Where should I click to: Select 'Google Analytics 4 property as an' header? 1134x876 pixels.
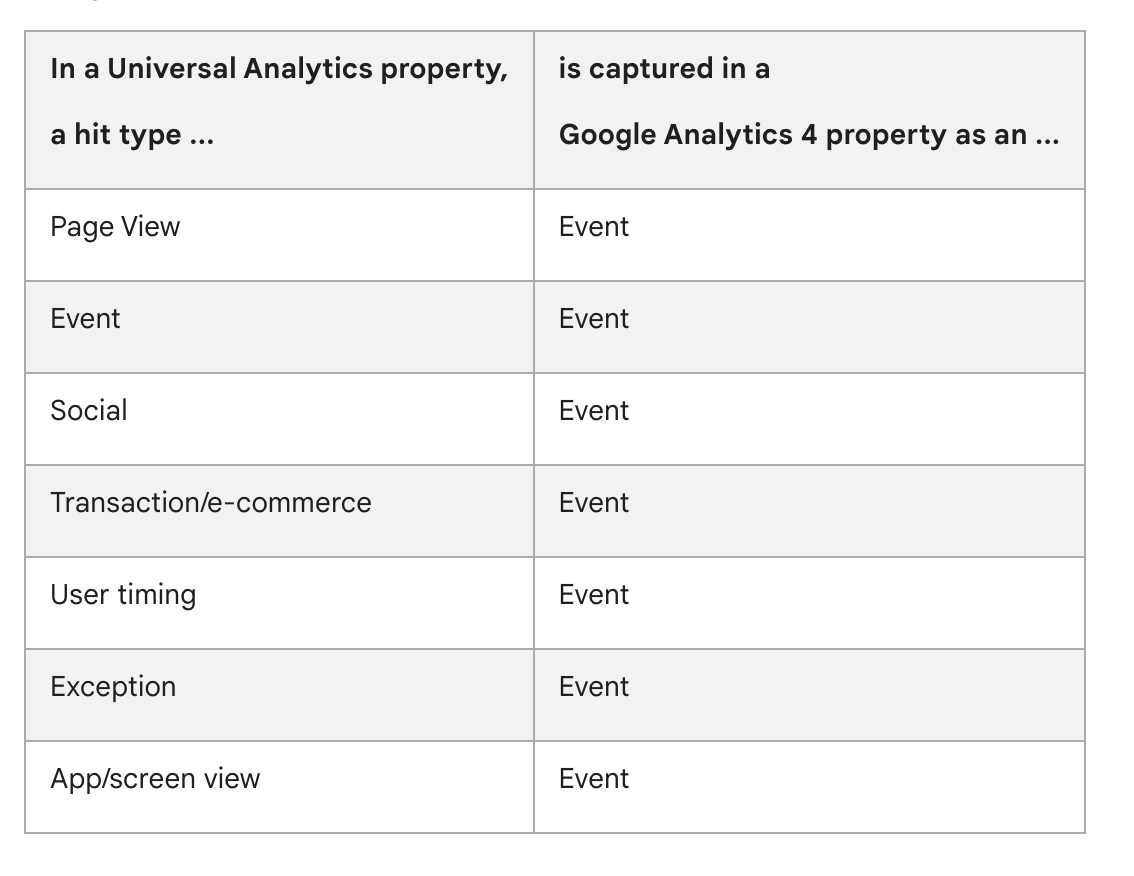click(x=809, y=135)
